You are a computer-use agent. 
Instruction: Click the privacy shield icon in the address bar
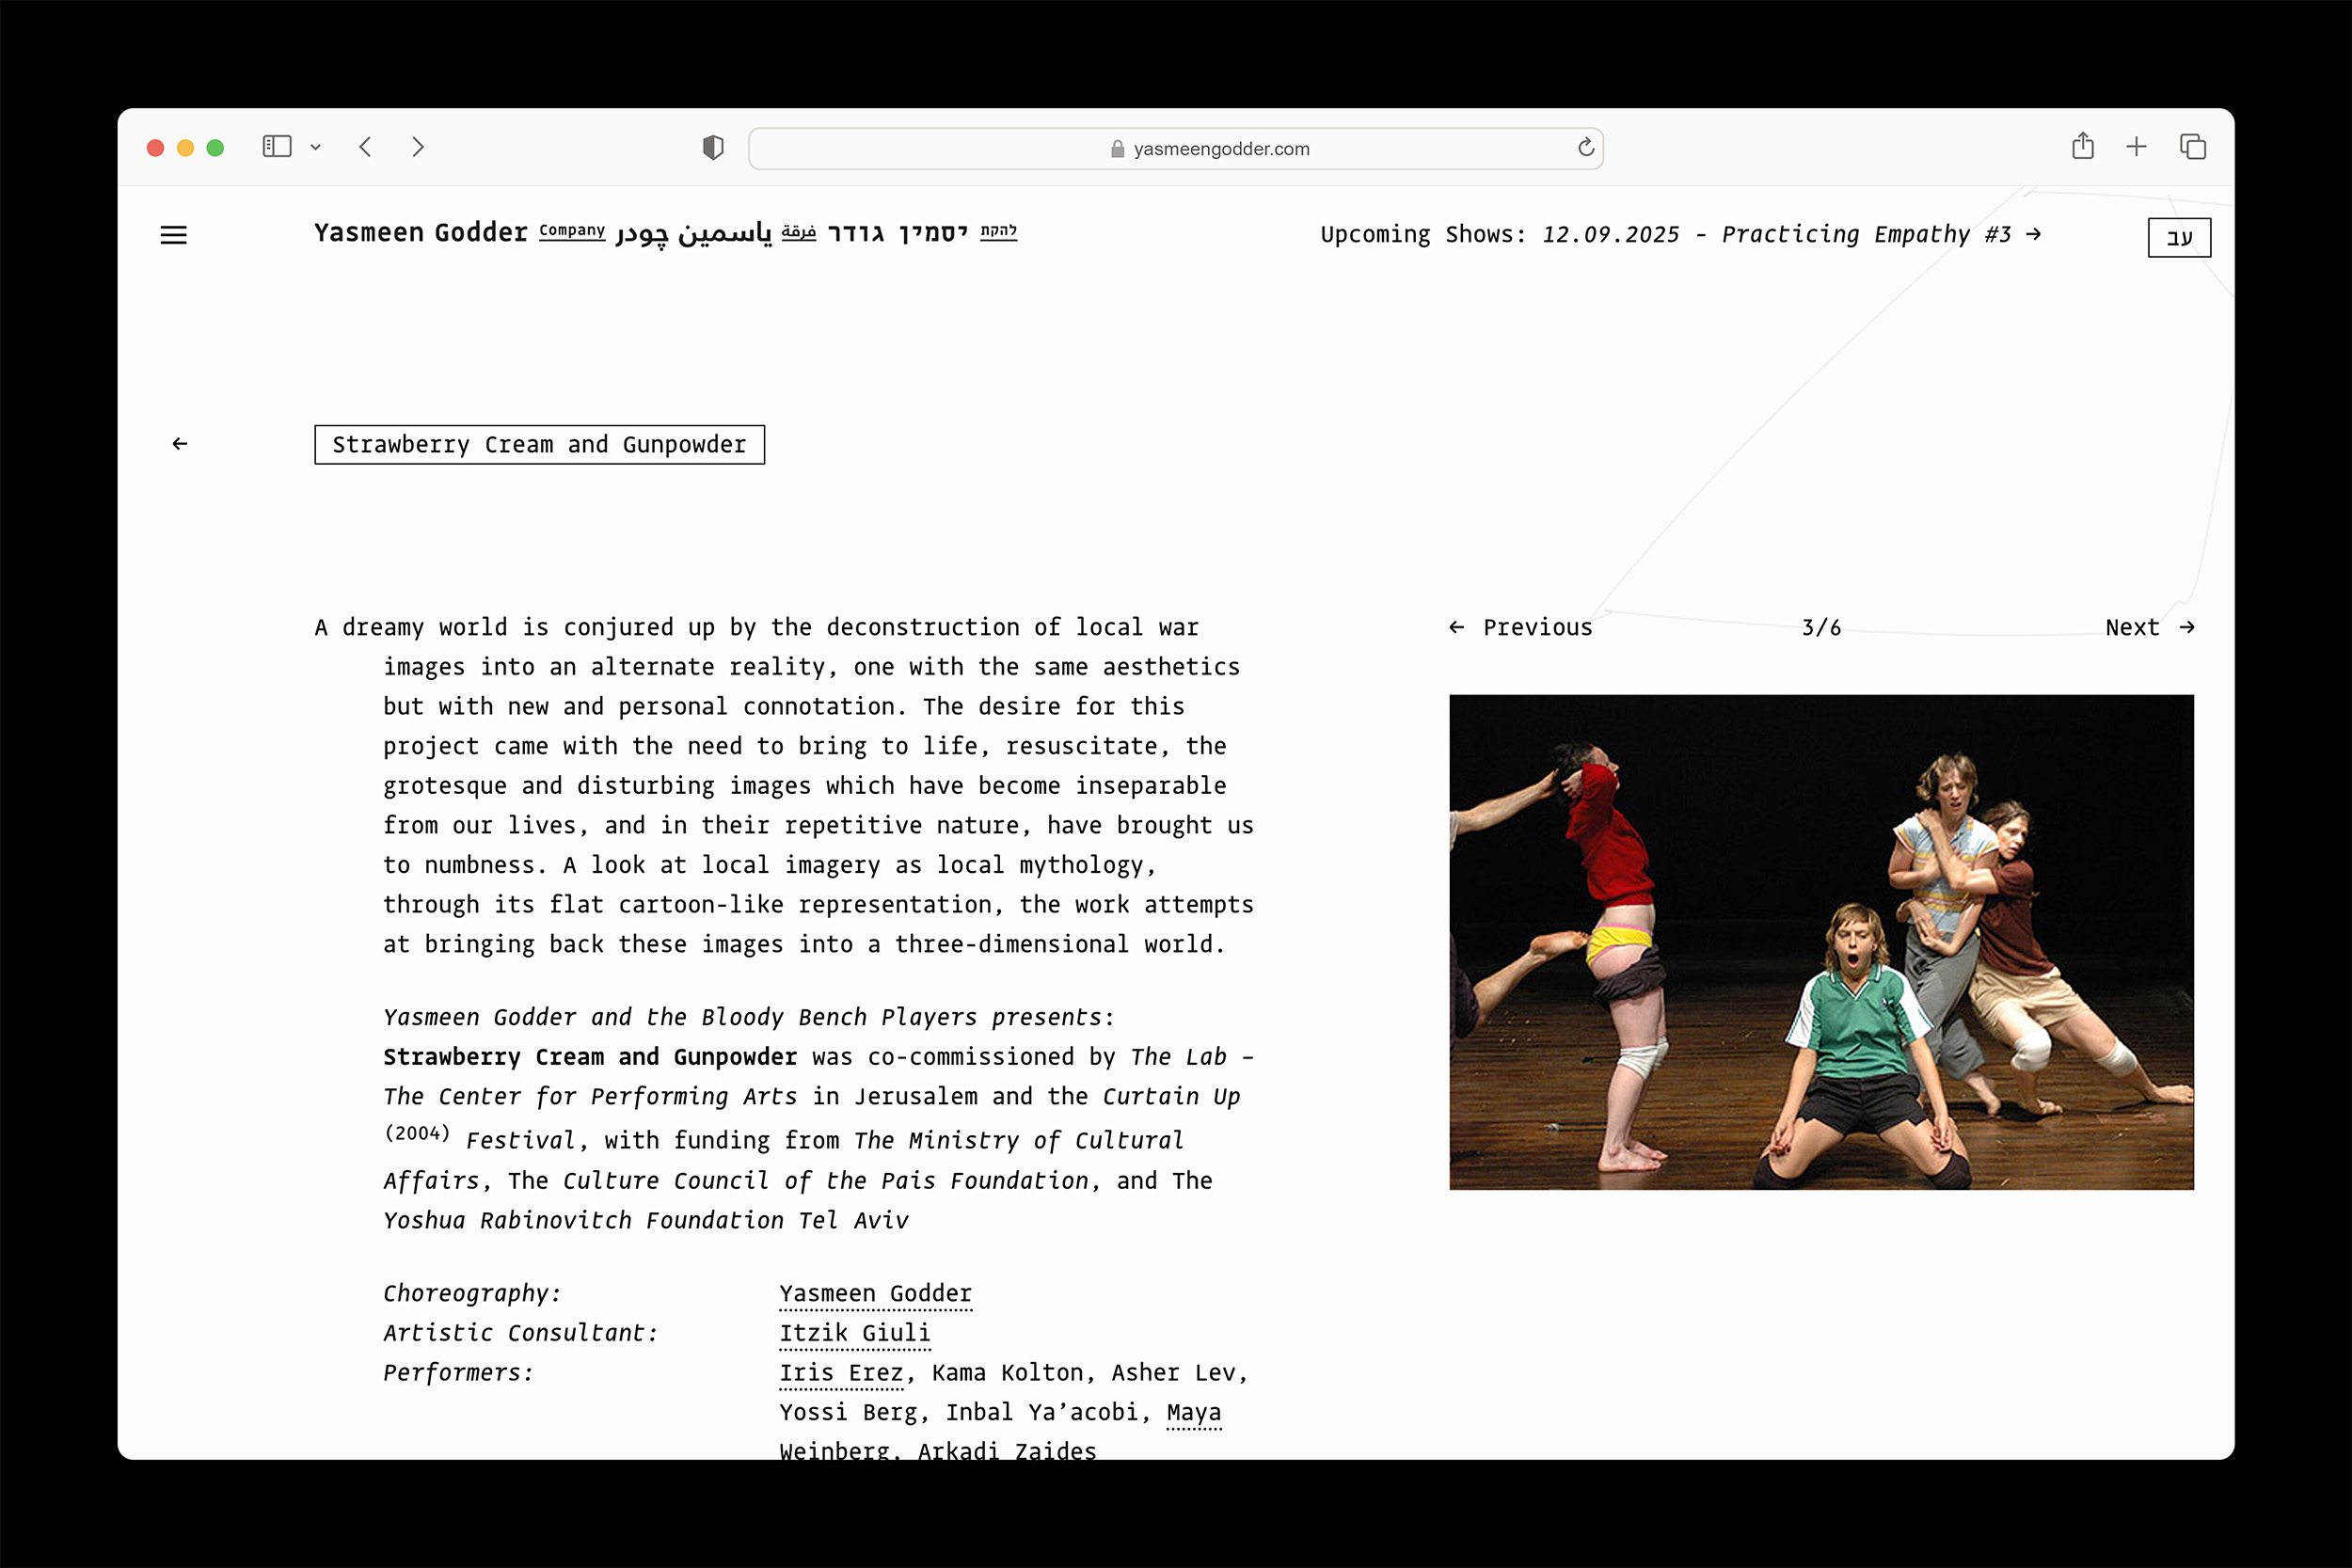(712, 147)
